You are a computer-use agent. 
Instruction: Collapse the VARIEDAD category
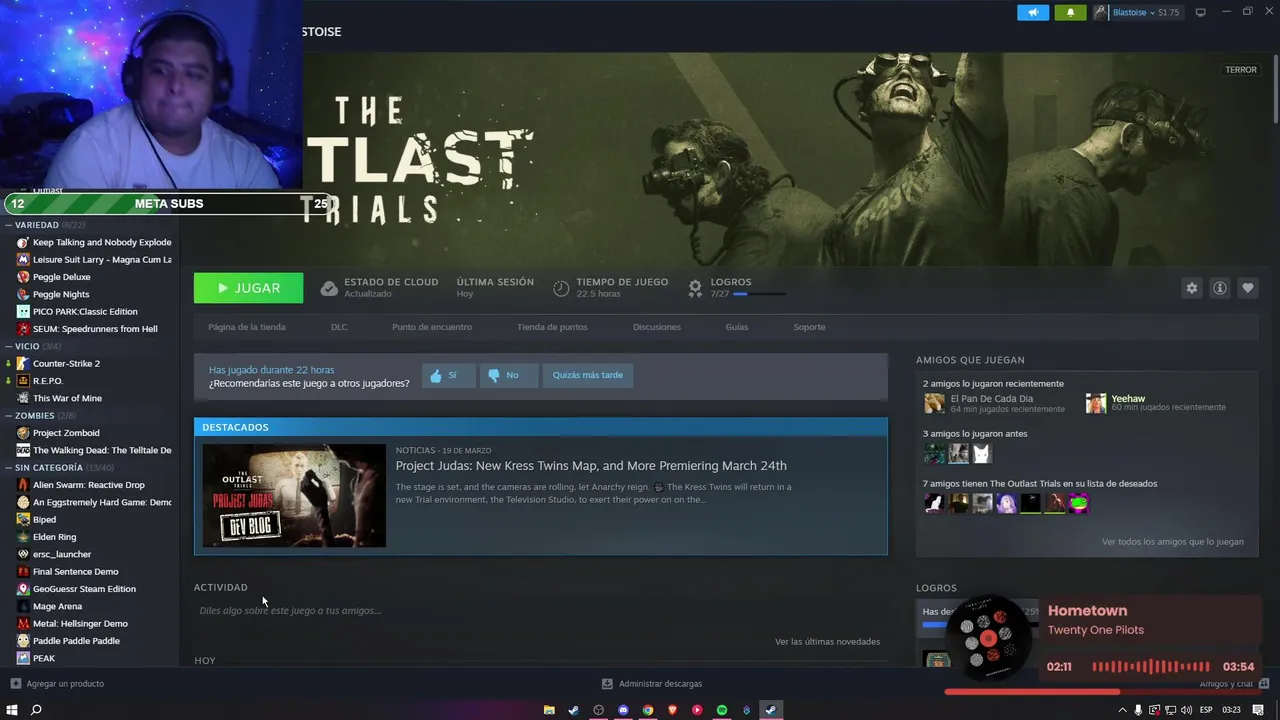coord(8,225)
